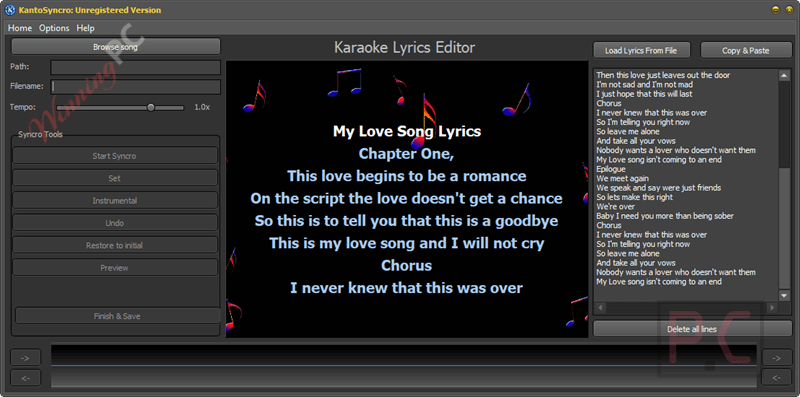Click the Undo button
The image size is (800, 397).
[115, 223]
